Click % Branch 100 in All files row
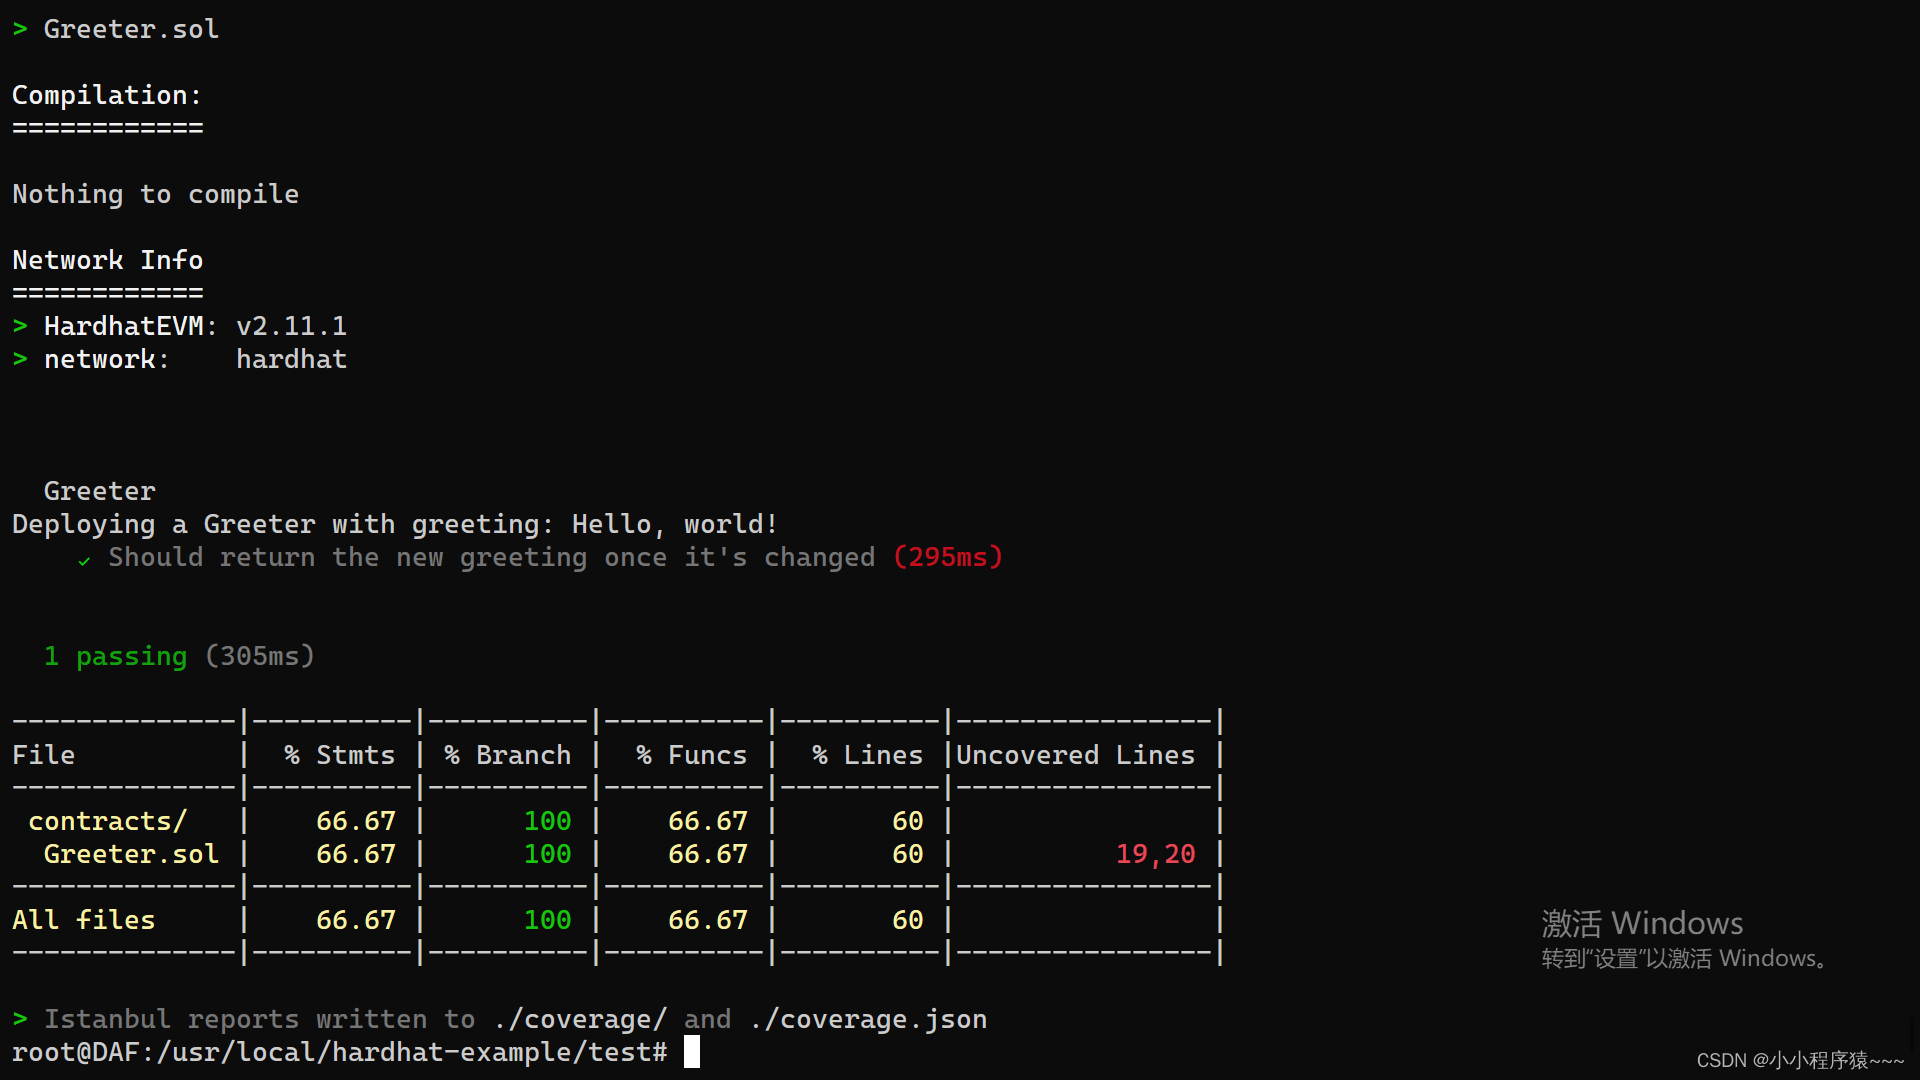This screenshot has height=1080, width=1920. tap(547, 920)
